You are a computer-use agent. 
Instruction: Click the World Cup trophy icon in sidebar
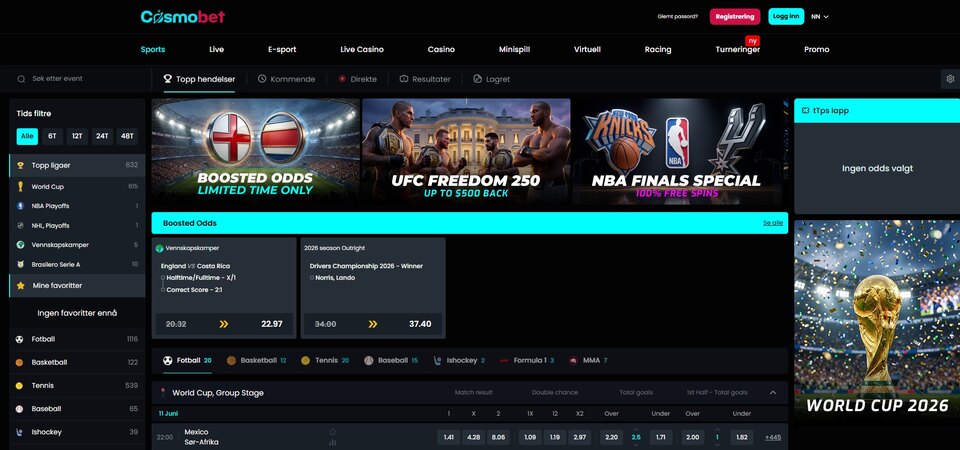click(20, 187)
